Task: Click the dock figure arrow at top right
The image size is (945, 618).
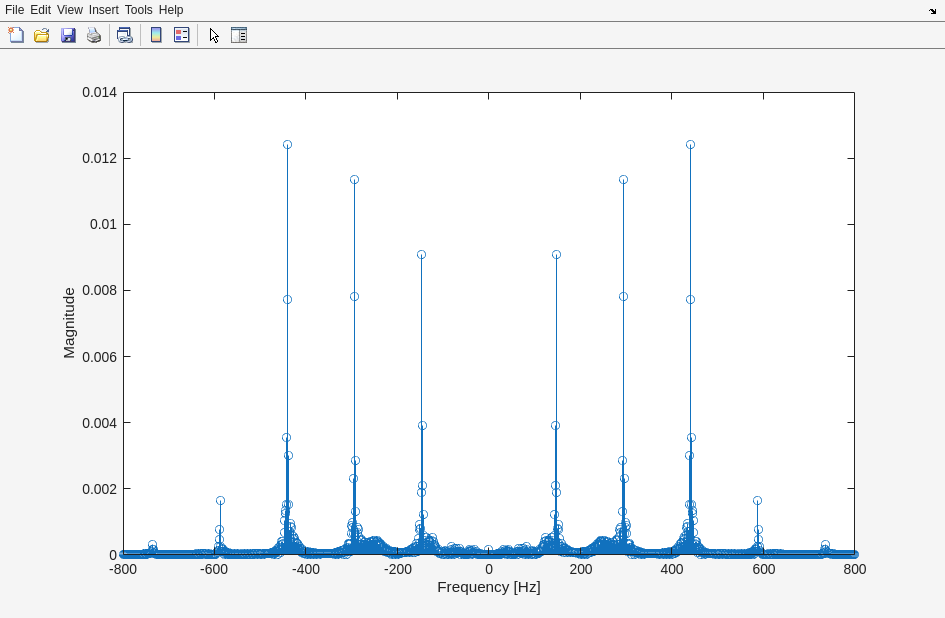Action: [x=932, y=10]
